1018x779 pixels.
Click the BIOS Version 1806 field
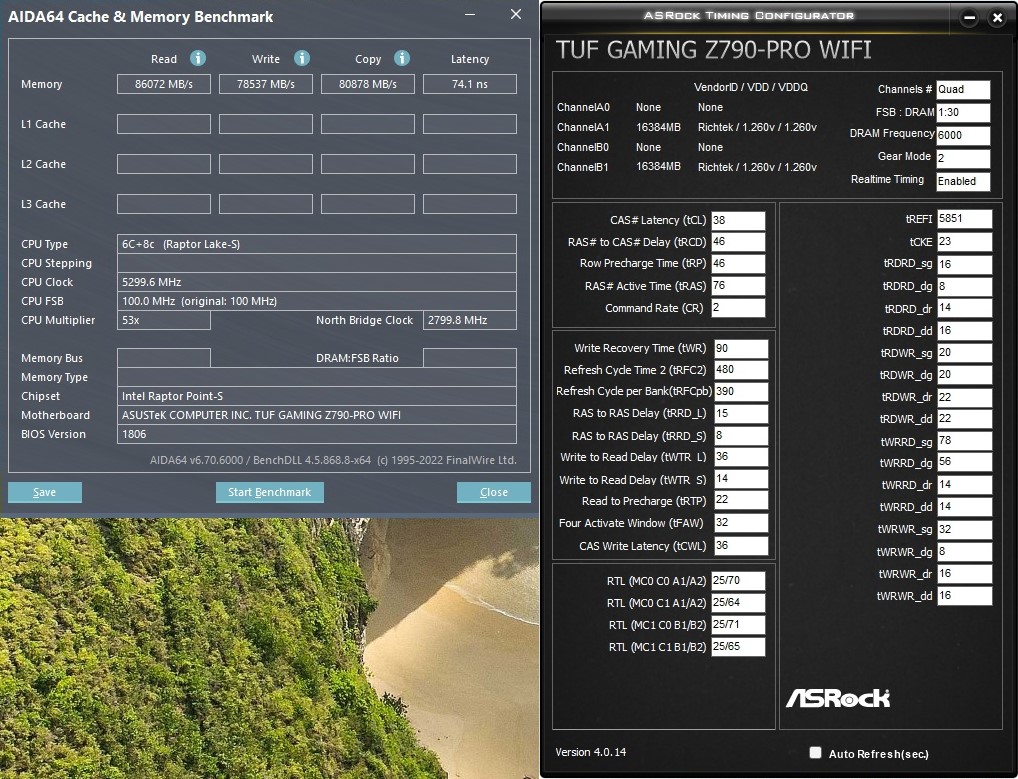point(317,434)
